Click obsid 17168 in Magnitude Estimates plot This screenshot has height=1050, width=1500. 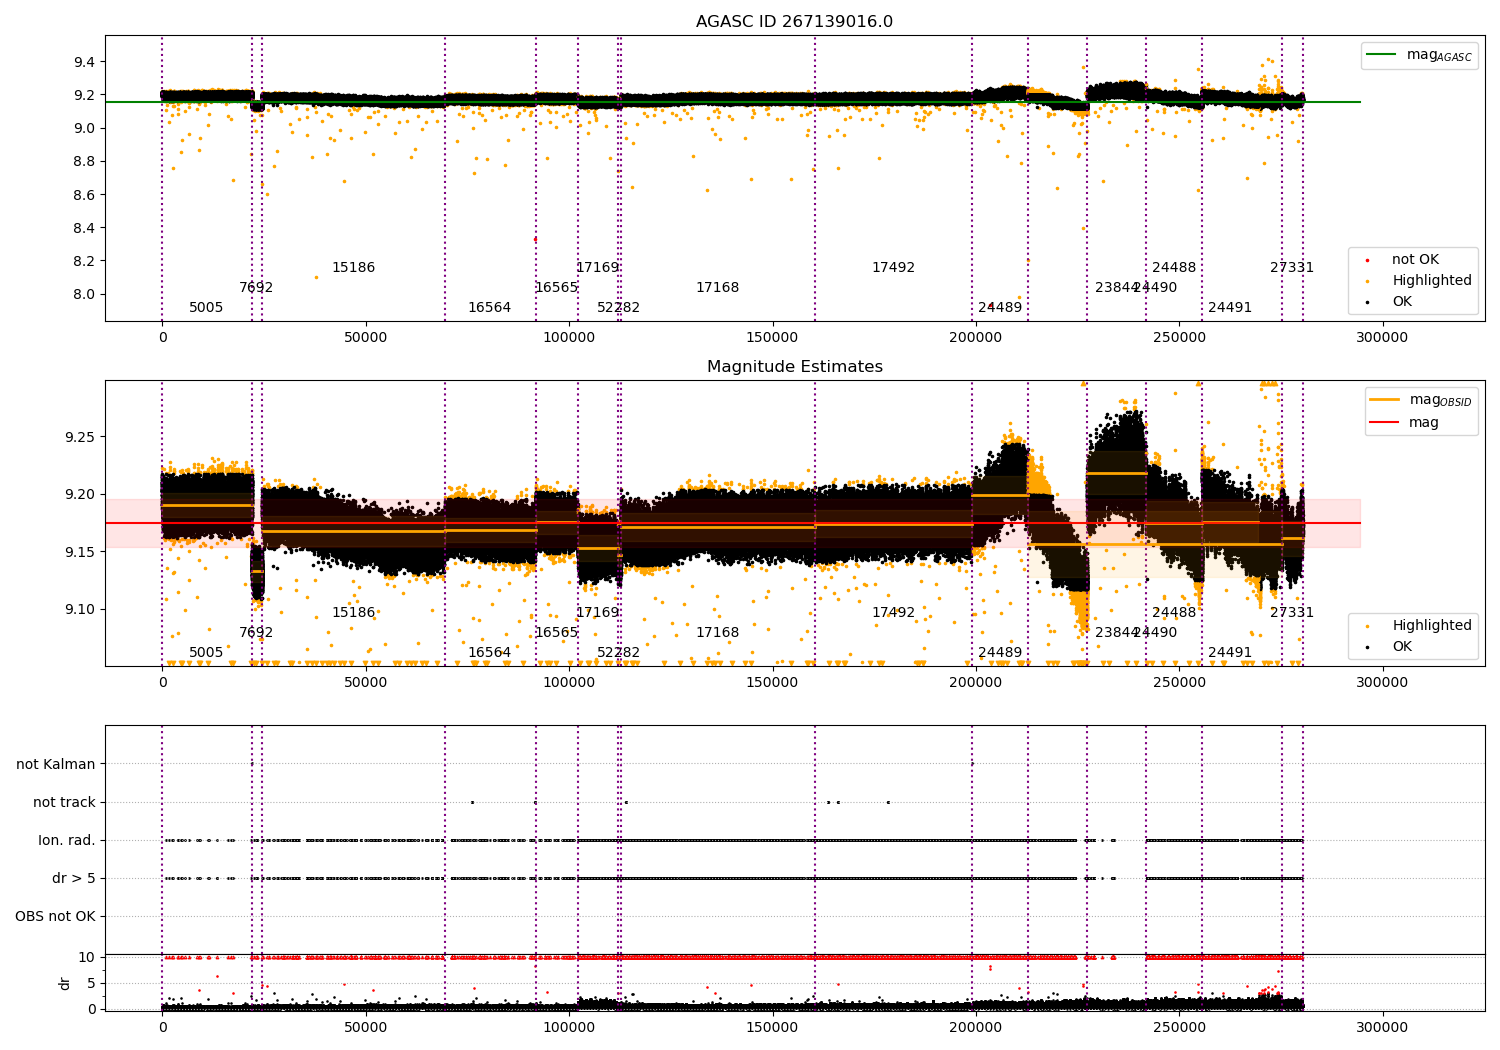[x=717, y=633]
